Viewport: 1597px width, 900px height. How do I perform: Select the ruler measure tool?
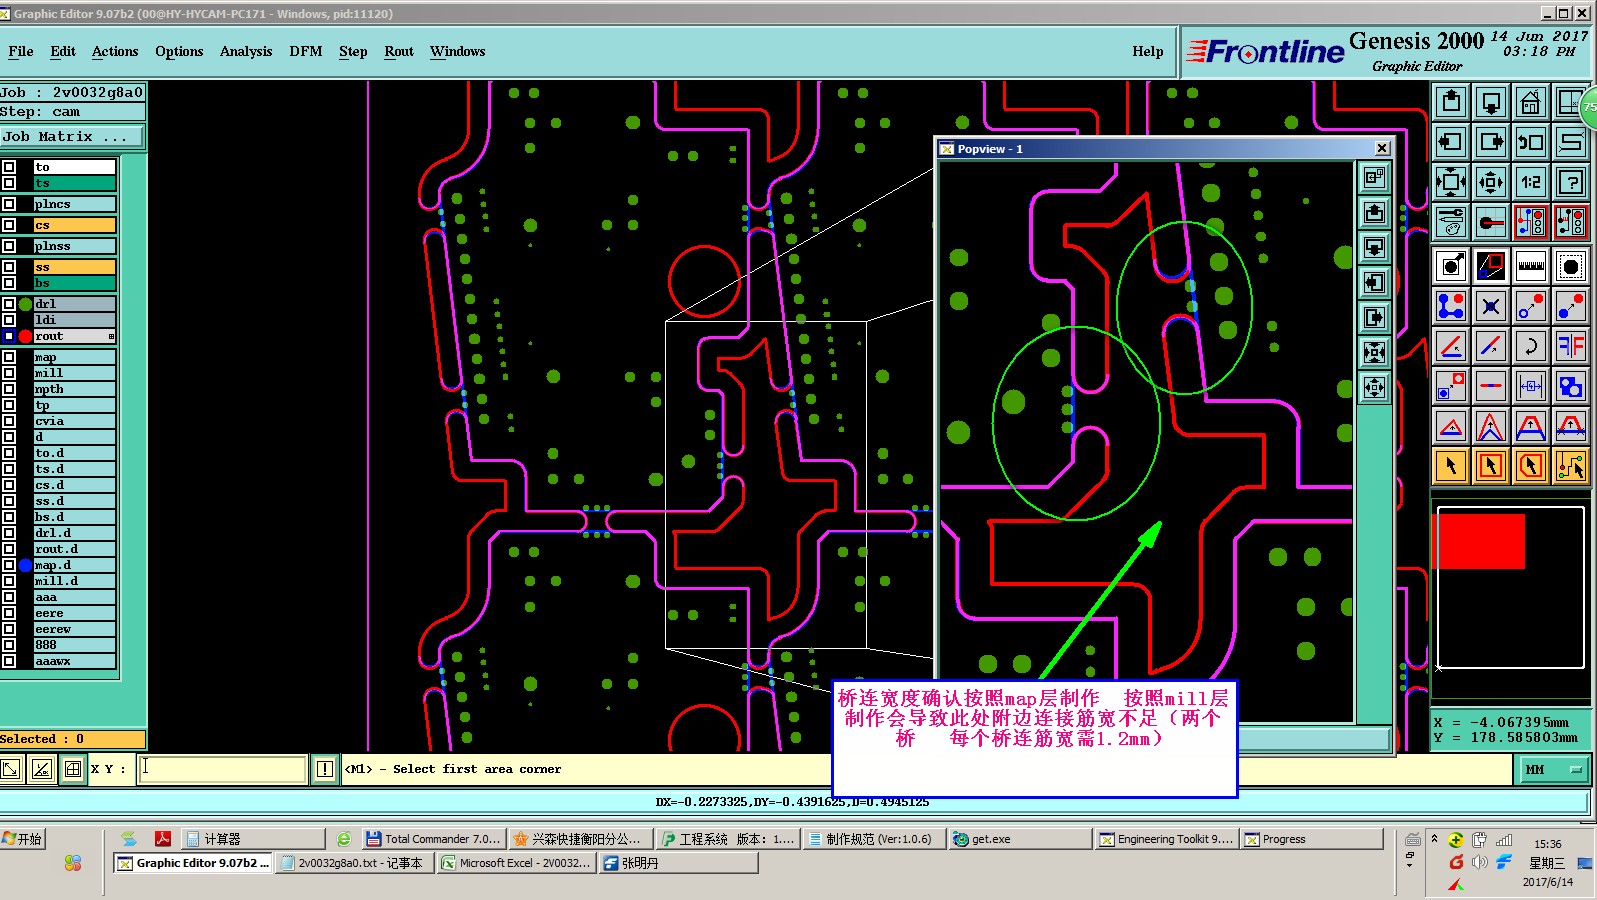(1531, 266)
